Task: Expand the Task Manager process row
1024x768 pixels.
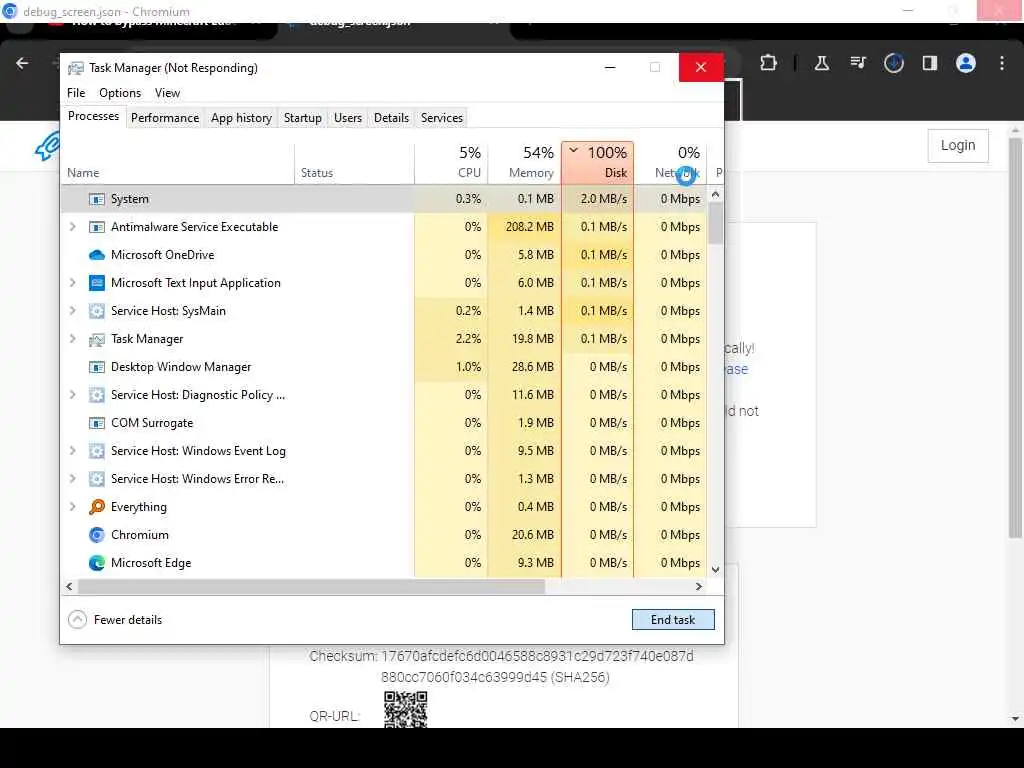Action: coord(72,339)
